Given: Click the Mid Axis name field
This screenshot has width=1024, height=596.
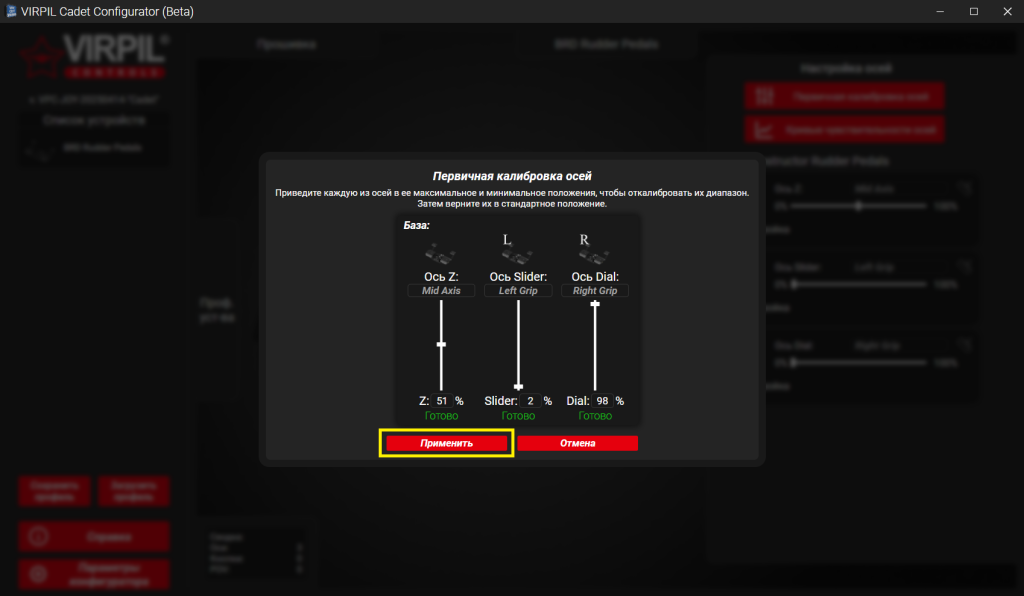Looking at the screenshot, I should (441, 290).
